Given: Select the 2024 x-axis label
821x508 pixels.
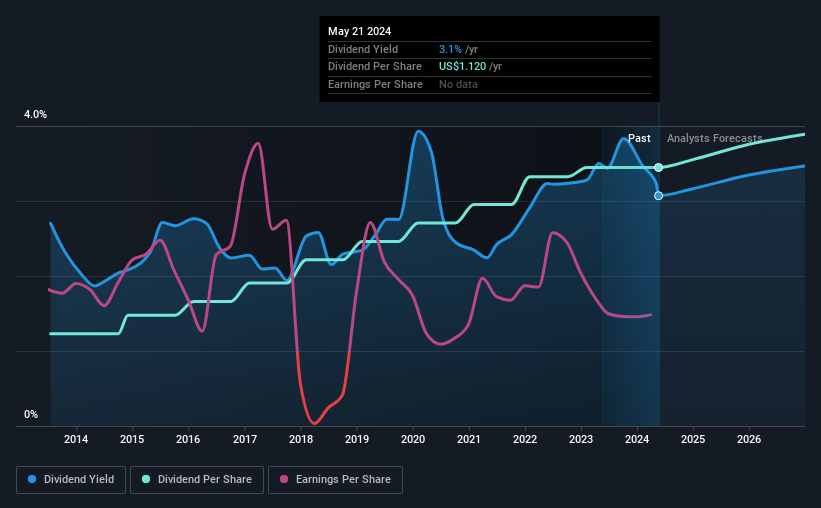Looking at the screenshot, I should point(637,439).
